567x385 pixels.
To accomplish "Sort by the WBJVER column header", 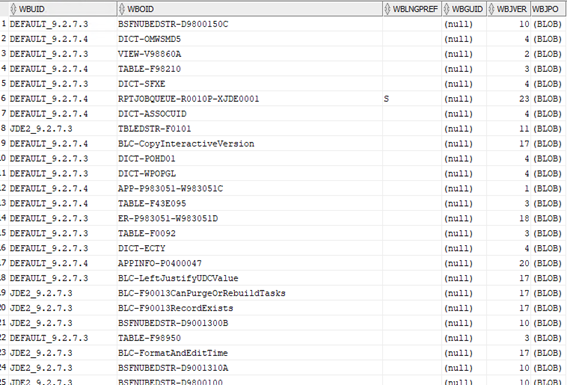I will 509,9.
